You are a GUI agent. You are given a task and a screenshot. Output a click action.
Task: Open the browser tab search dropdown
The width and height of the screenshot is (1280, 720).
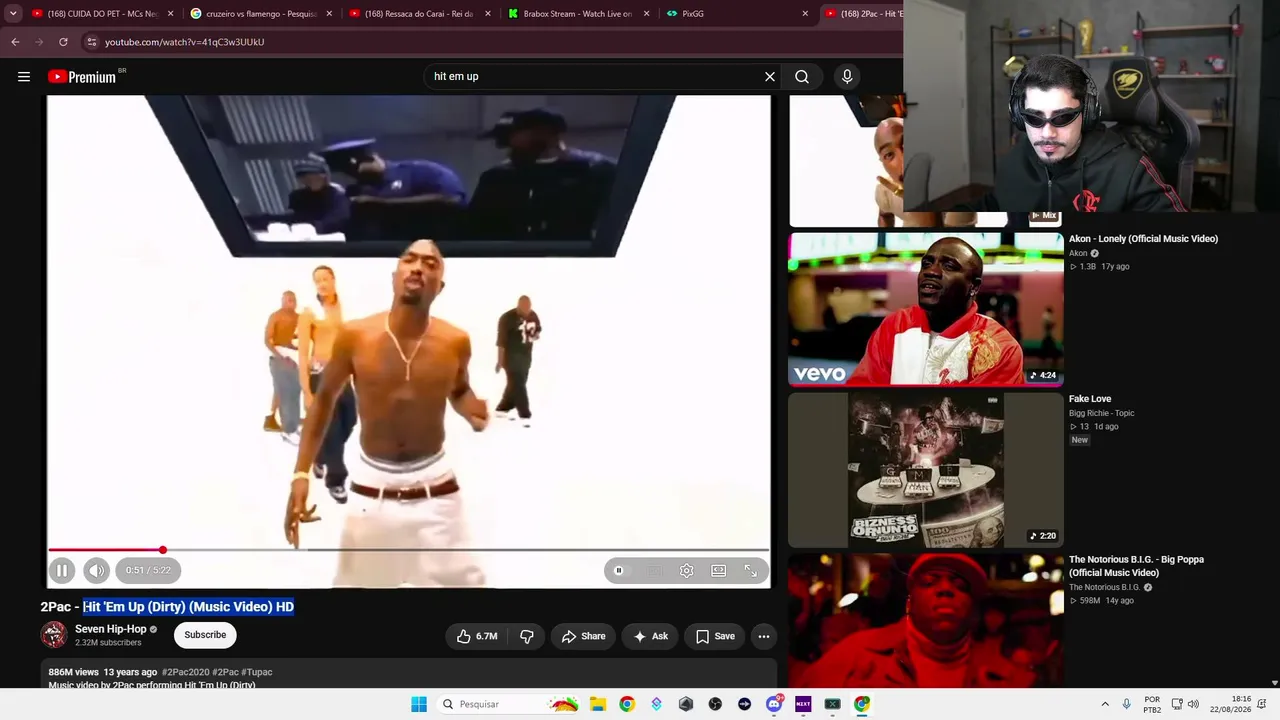(x=13, y=14)
